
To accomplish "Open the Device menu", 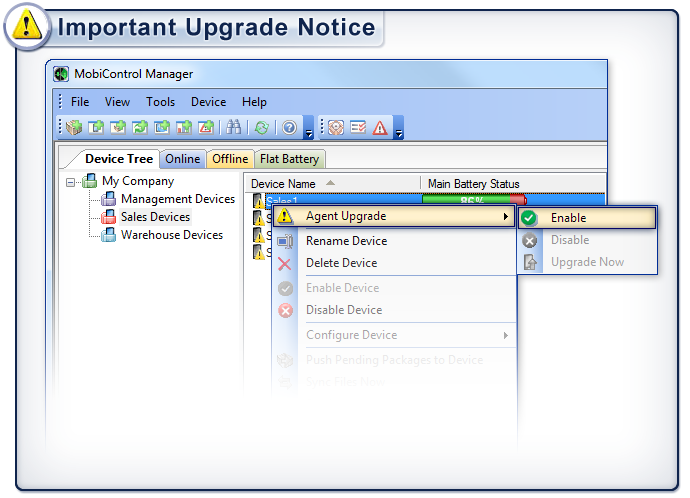I will point(208,102).
